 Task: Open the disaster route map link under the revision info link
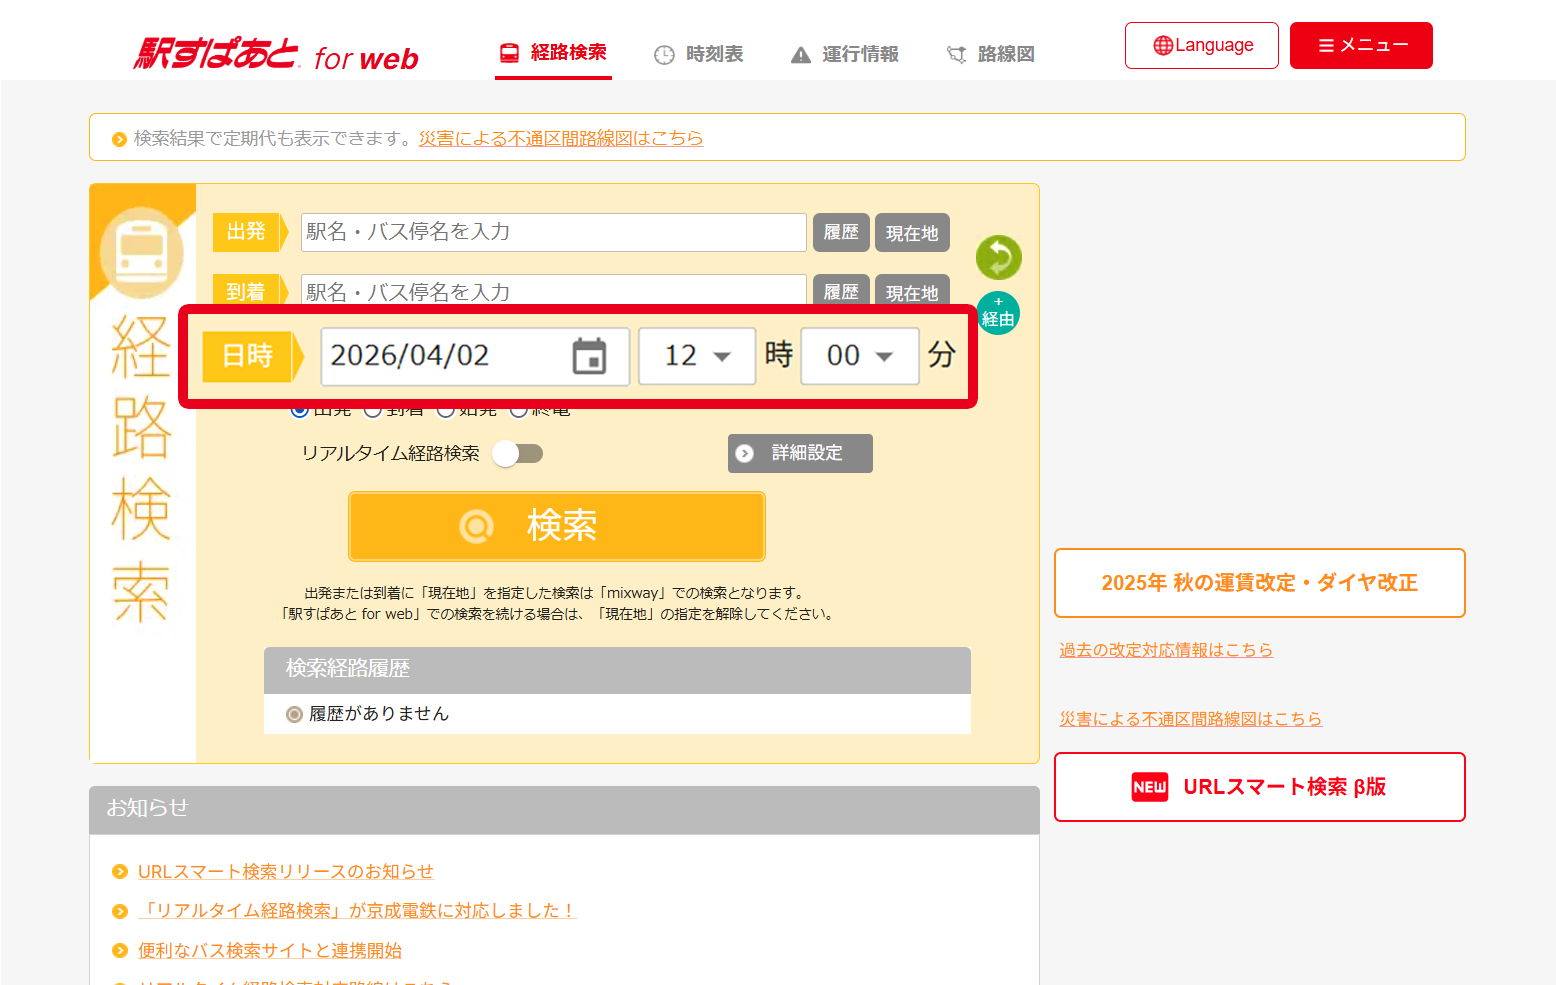click(1191, 719)
